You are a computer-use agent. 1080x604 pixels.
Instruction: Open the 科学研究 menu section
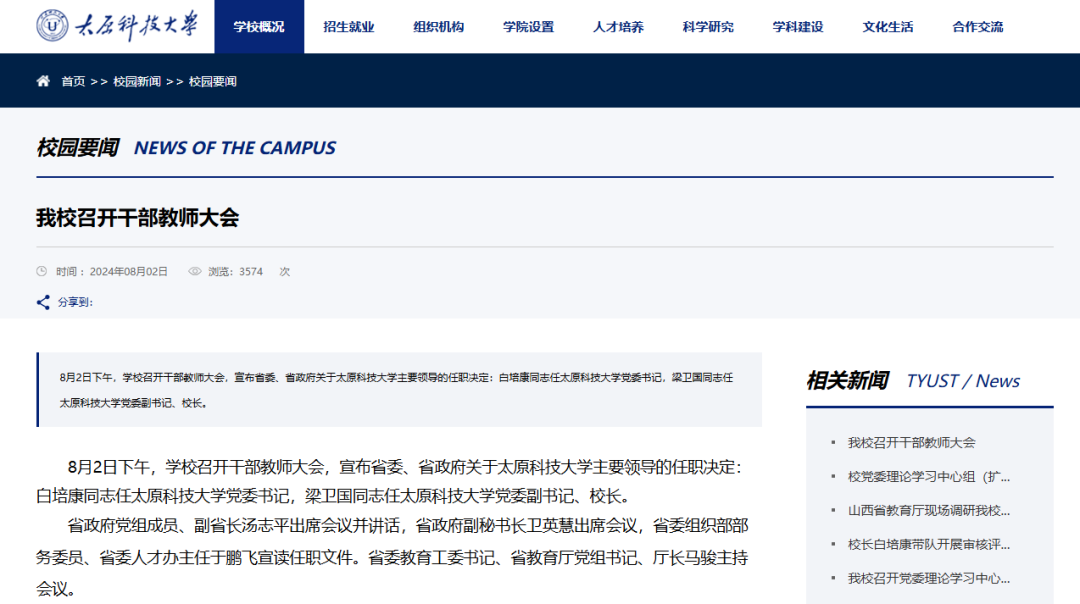point(707,26)
